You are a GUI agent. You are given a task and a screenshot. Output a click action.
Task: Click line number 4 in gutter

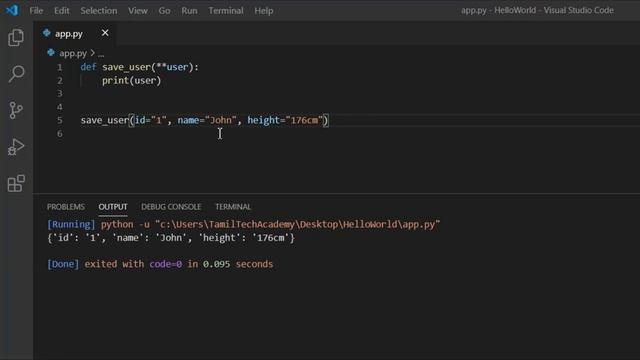[x=60, y=107]
